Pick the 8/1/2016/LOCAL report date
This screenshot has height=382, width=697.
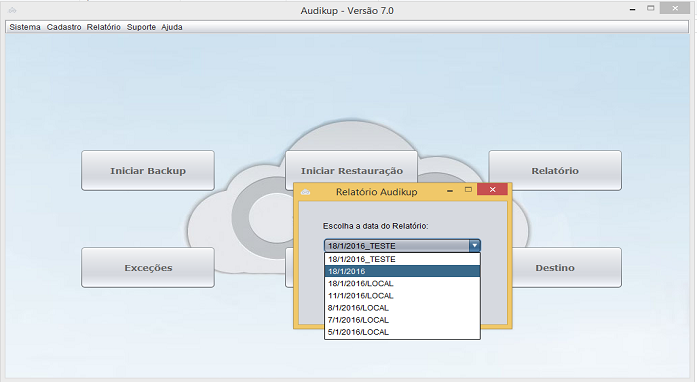(402, 308)
